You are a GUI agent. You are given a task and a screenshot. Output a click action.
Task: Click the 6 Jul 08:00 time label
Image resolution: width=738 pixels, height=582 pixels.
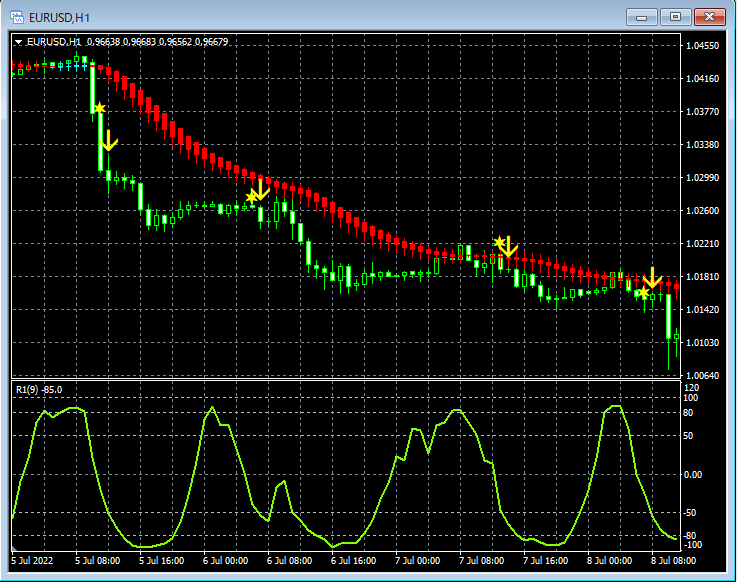[289, 561]
